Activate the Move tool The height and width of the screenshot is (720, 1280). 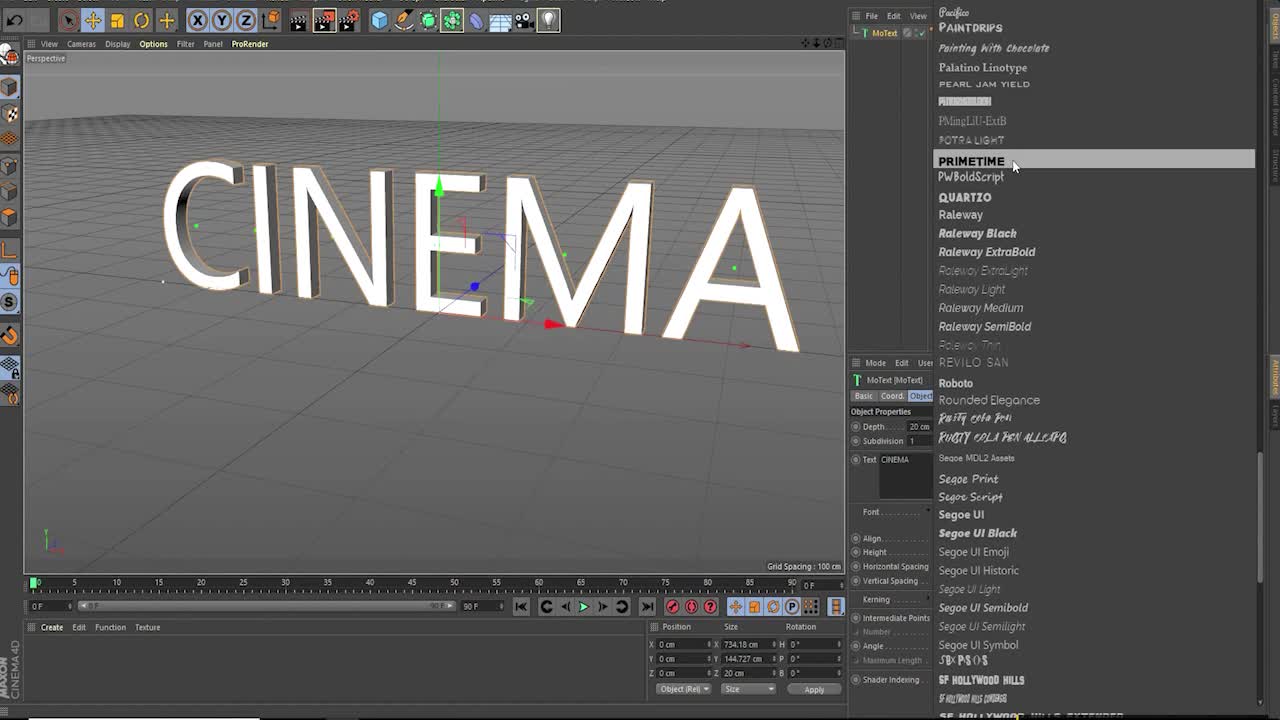click(x=93, y=20)
